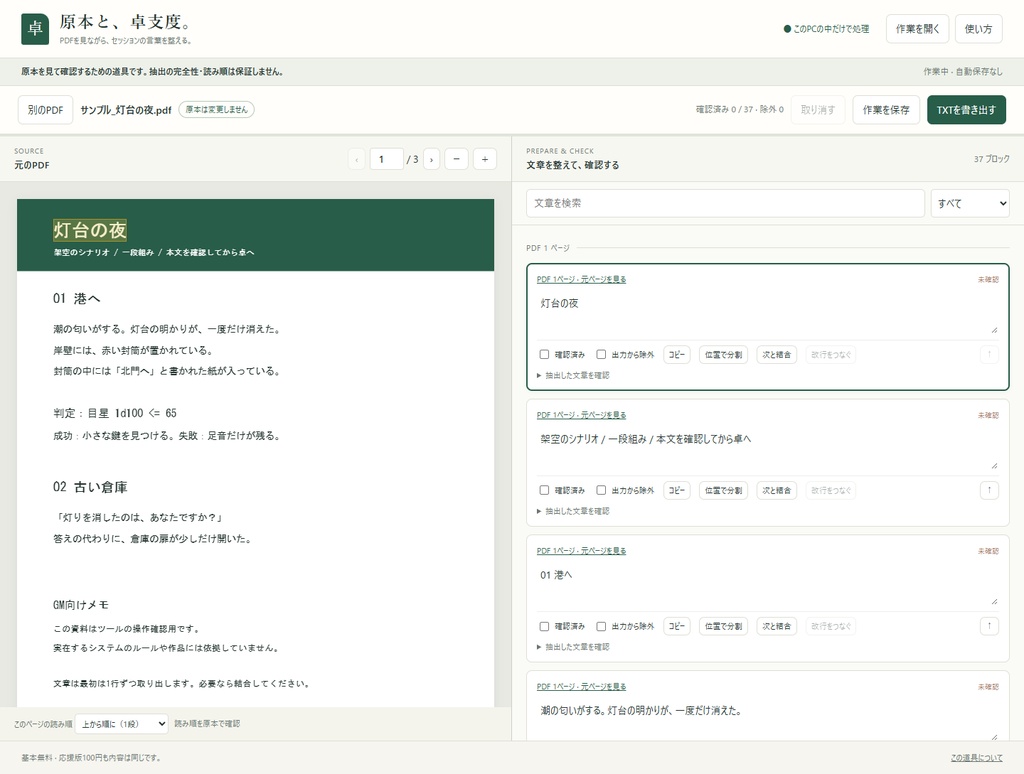Click the 架空のシナリオ block text area

click(x=767, y=451)
